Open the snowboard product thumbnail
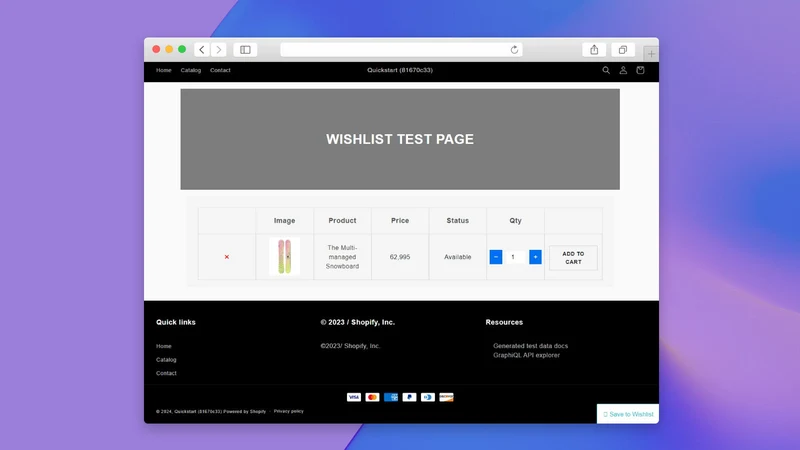800x450 pixels. [285, 257]
